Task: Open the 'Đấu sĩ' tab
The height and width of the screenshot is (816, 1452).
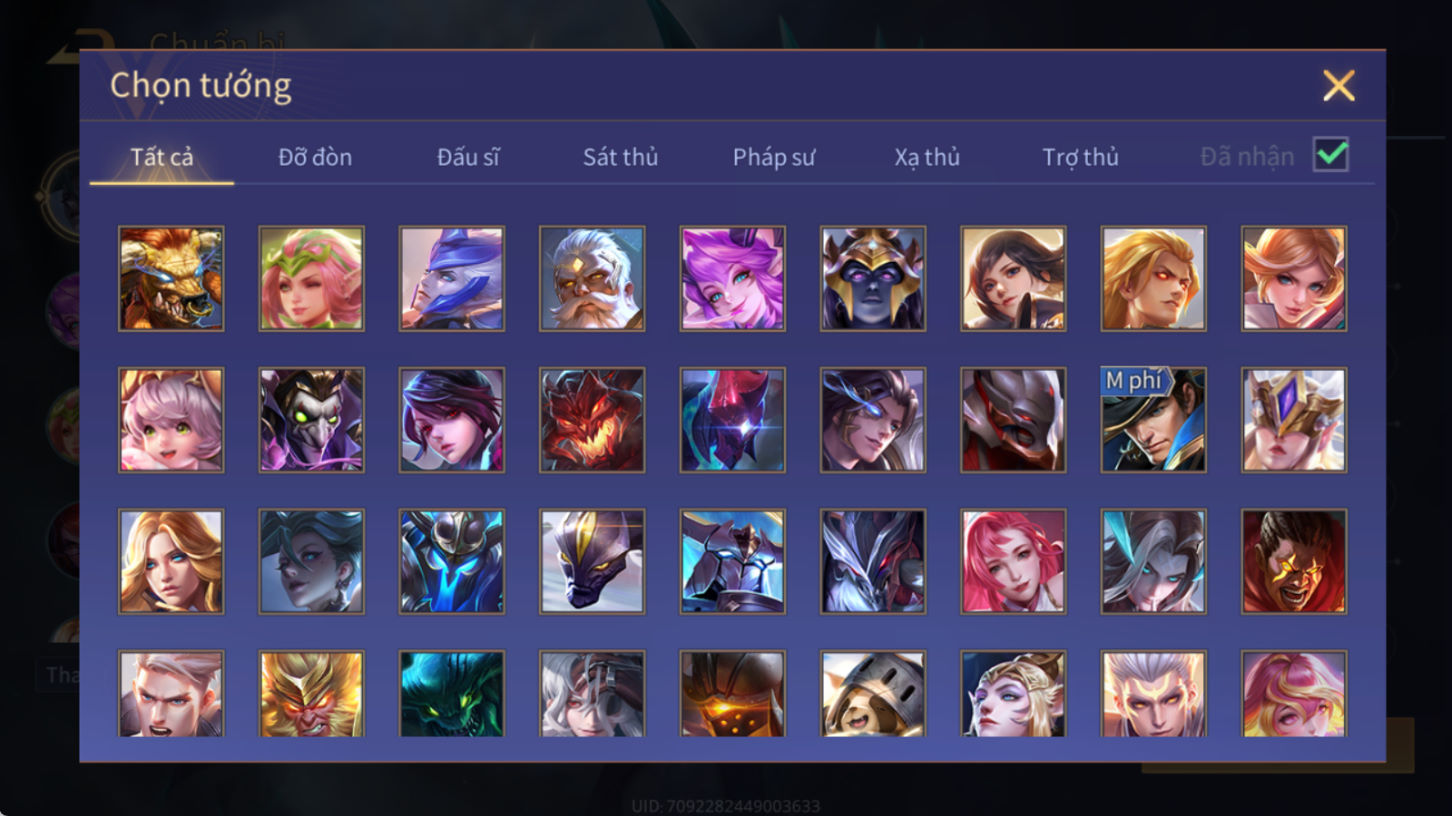Action: (x=468, y=157)
